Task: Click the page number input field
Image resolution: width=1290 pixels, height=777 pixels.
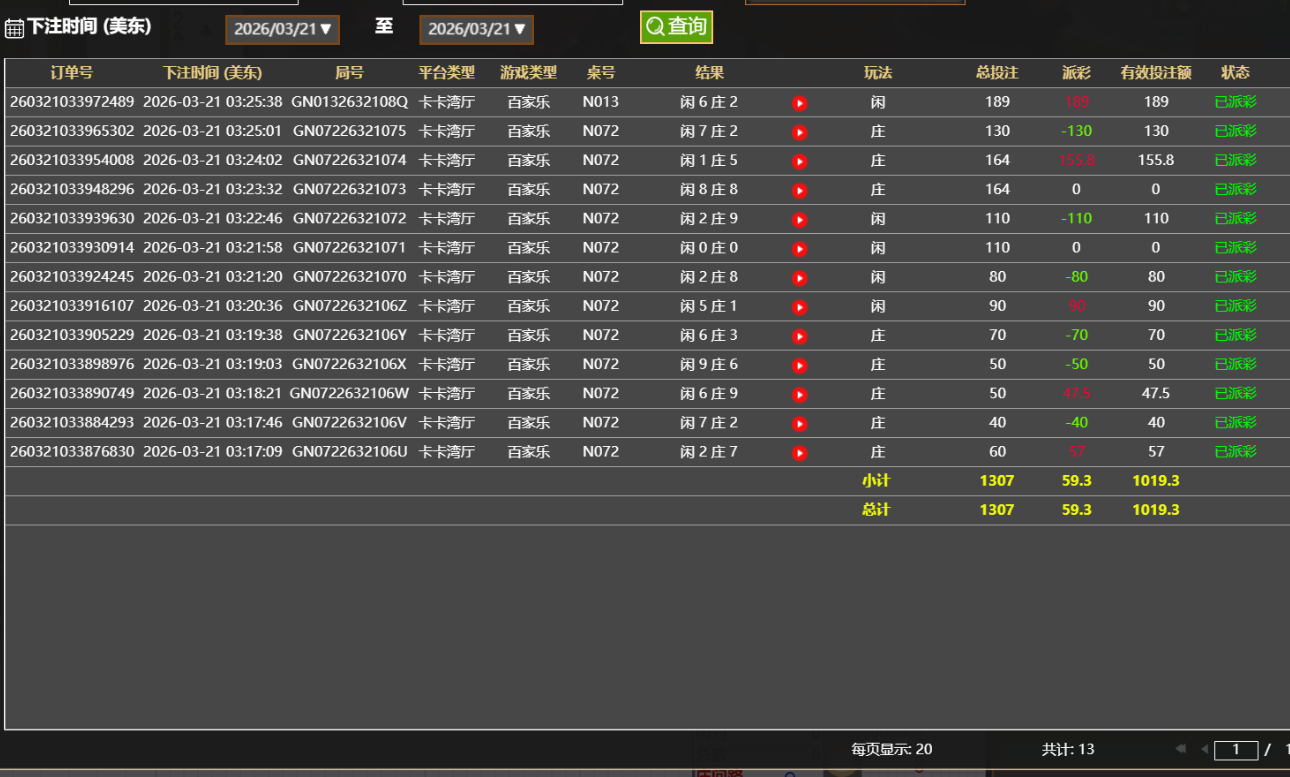Action: (x=1235, y=750)
